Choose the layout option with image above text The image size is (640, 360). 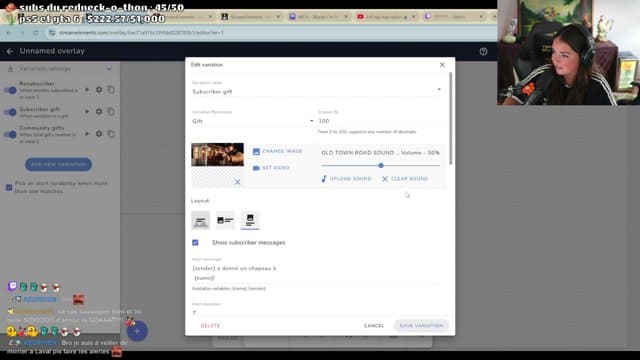click(x=250, y=221)
